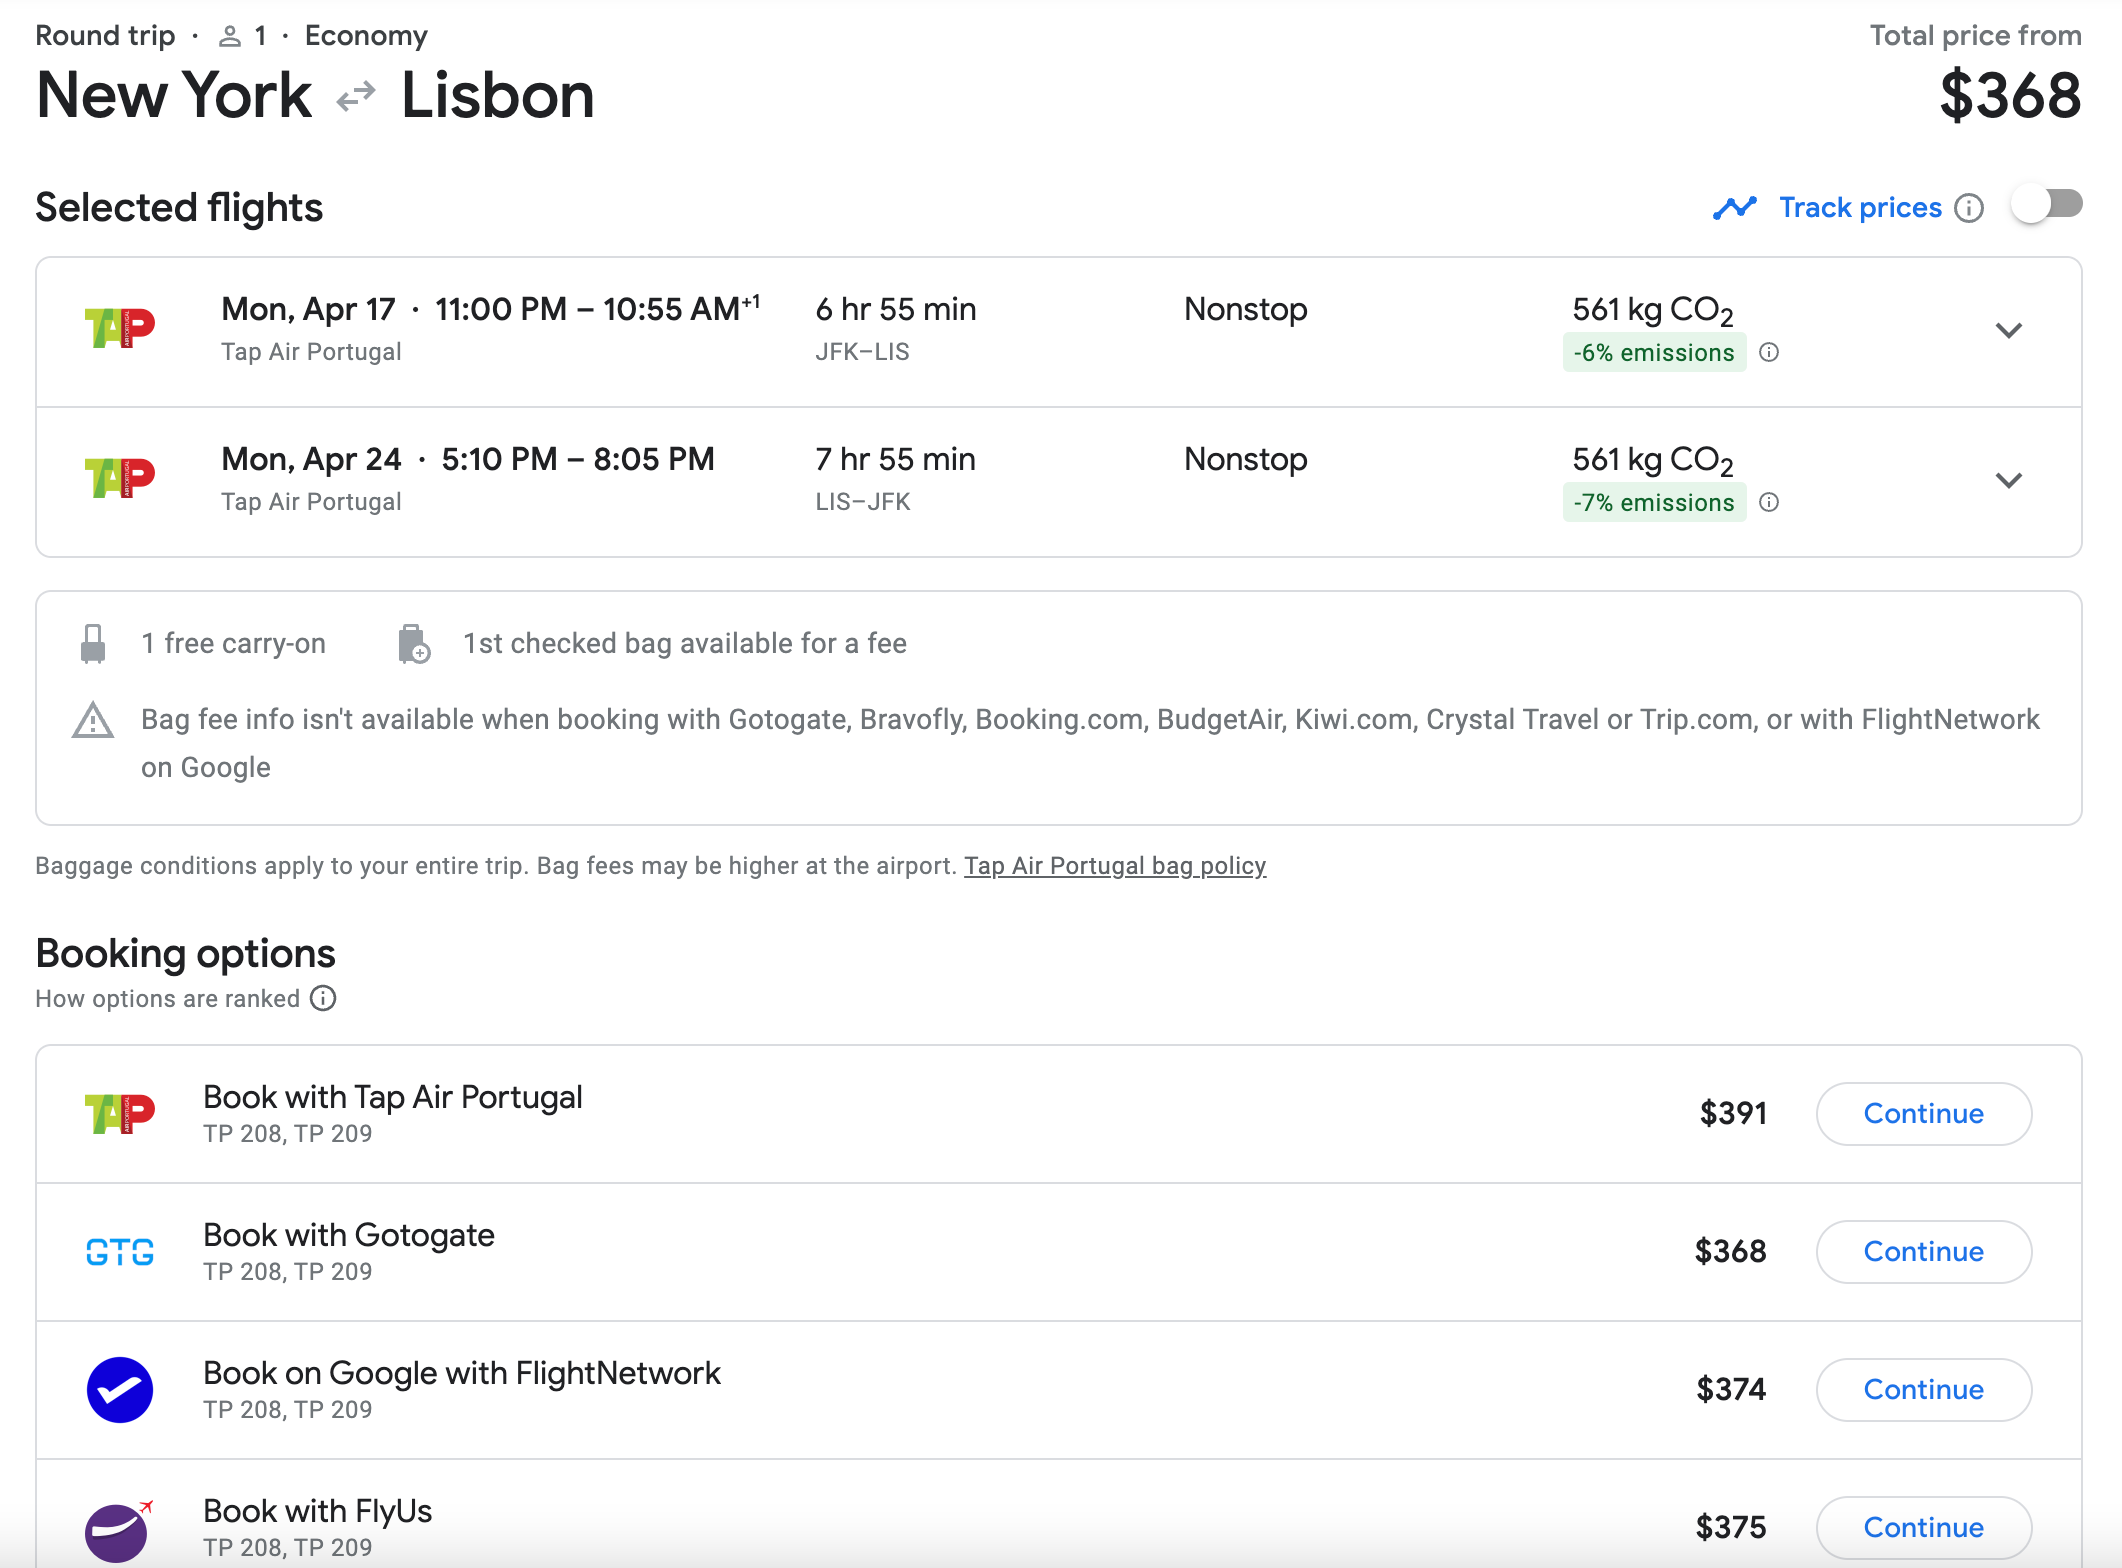Click the -6% emissions green badge
This screenshot has width=2122, height=1568.
[1654, 352]
